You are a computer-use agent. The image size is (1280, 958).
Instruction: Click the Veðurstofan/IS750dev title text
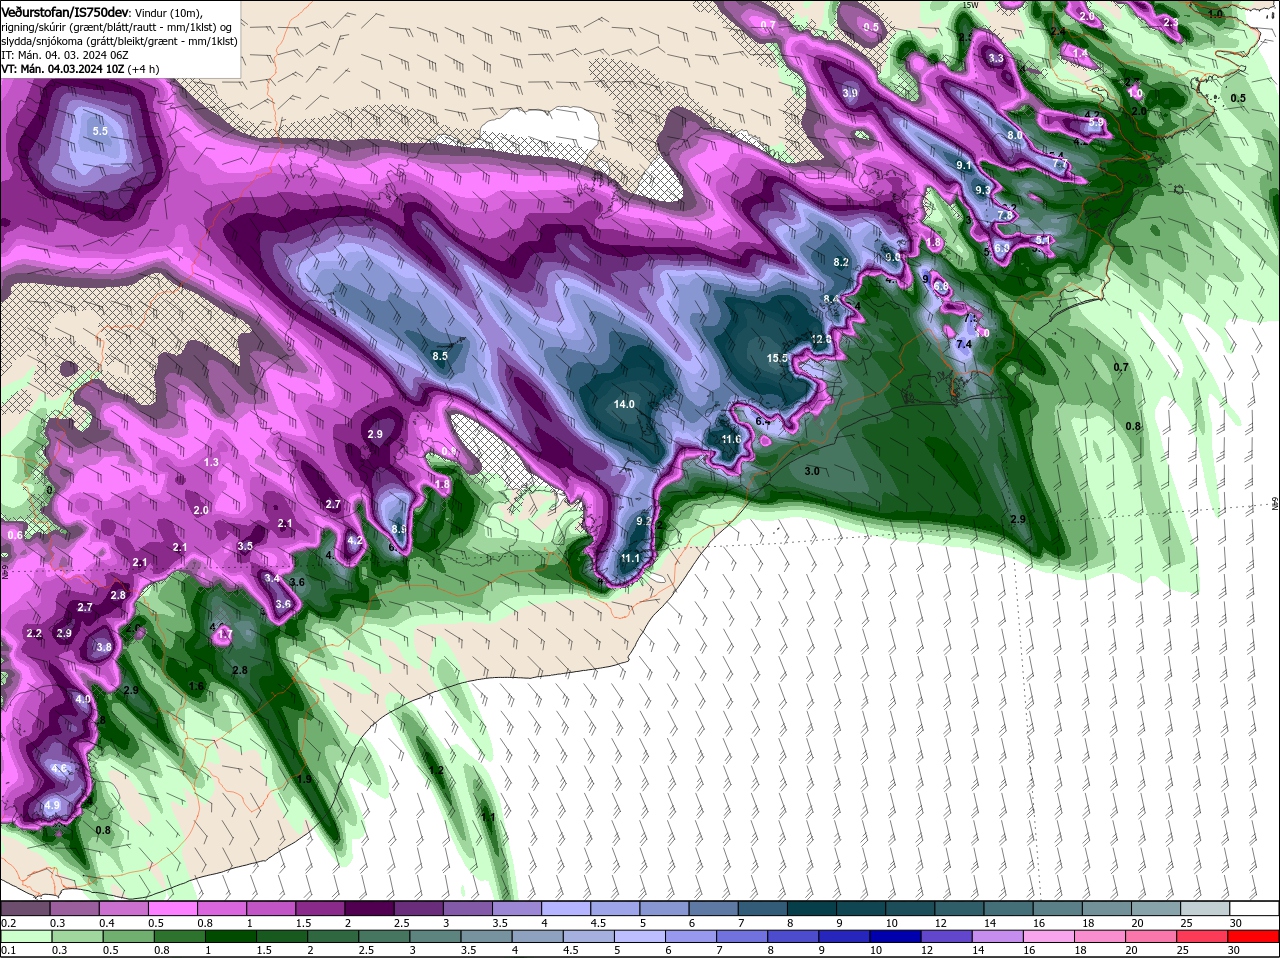pos(65,11)
